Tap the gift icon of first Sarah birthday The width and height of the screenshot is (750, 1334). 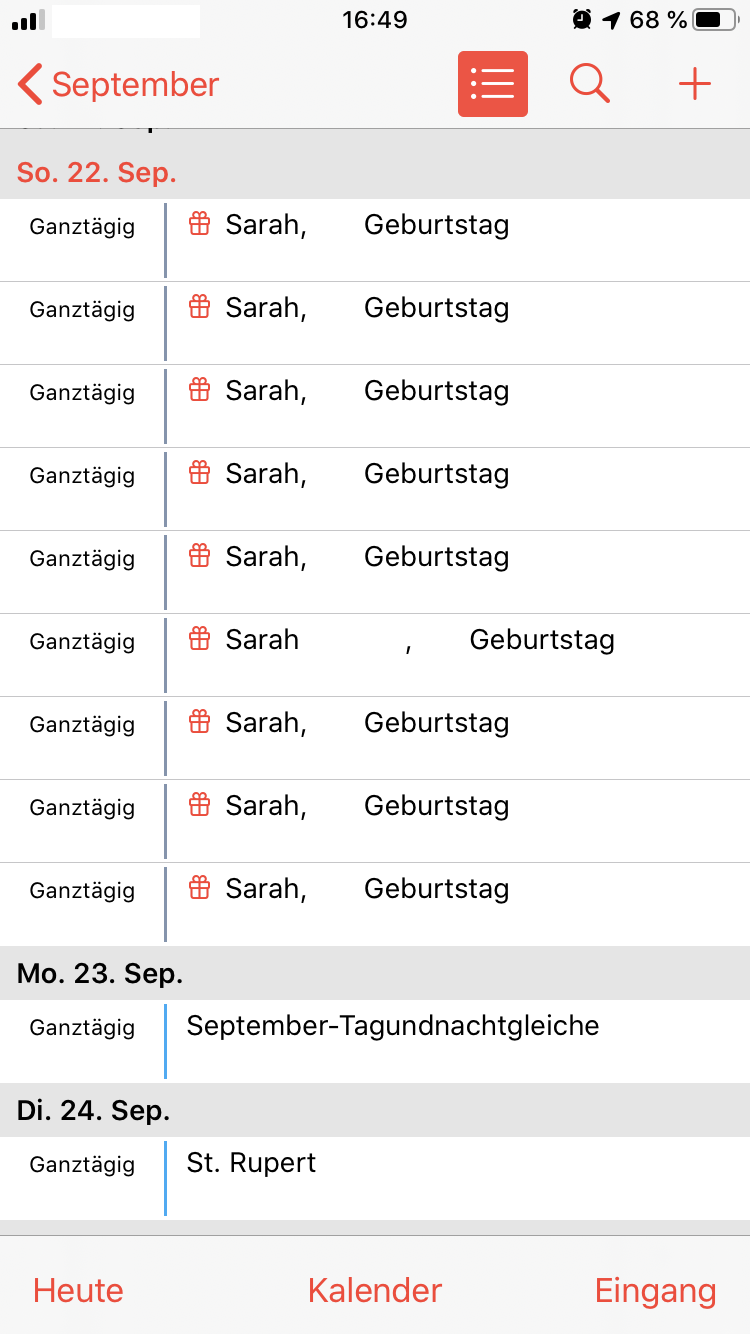point(200,224)
